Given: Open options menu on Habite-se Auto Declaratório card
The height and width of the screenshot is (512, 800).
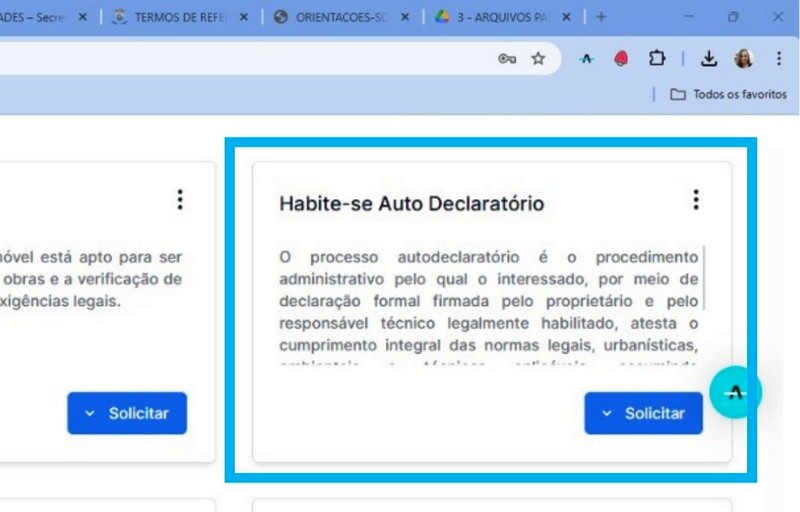Looking at the screenshot, I should [696, 199].
